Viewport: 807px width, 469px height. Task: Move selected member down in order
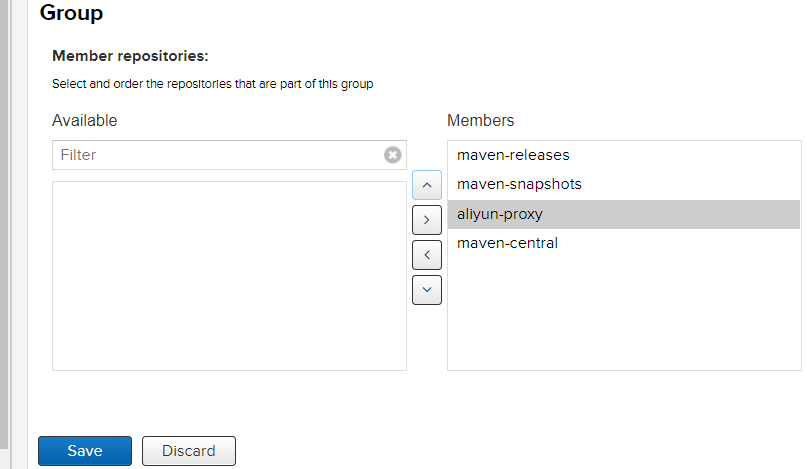point(427,289)
